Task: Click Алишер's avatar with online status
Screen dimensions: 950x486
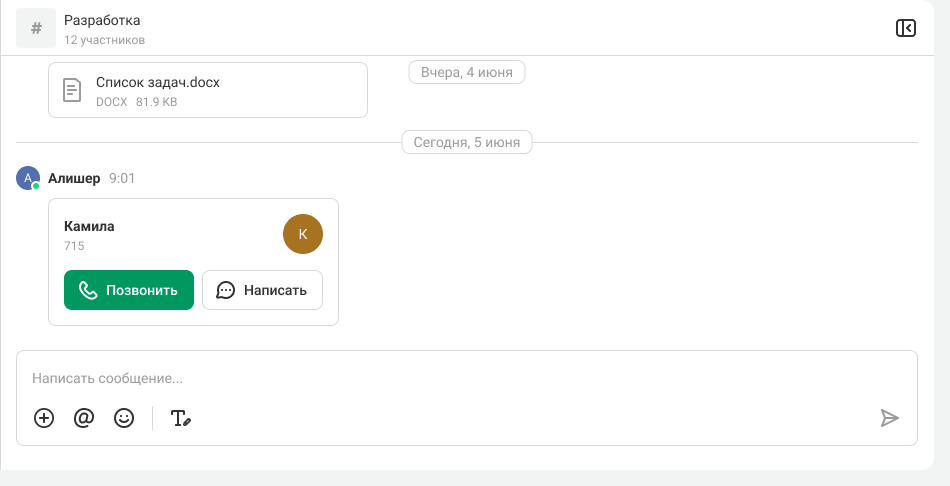Action: [28, 178]
